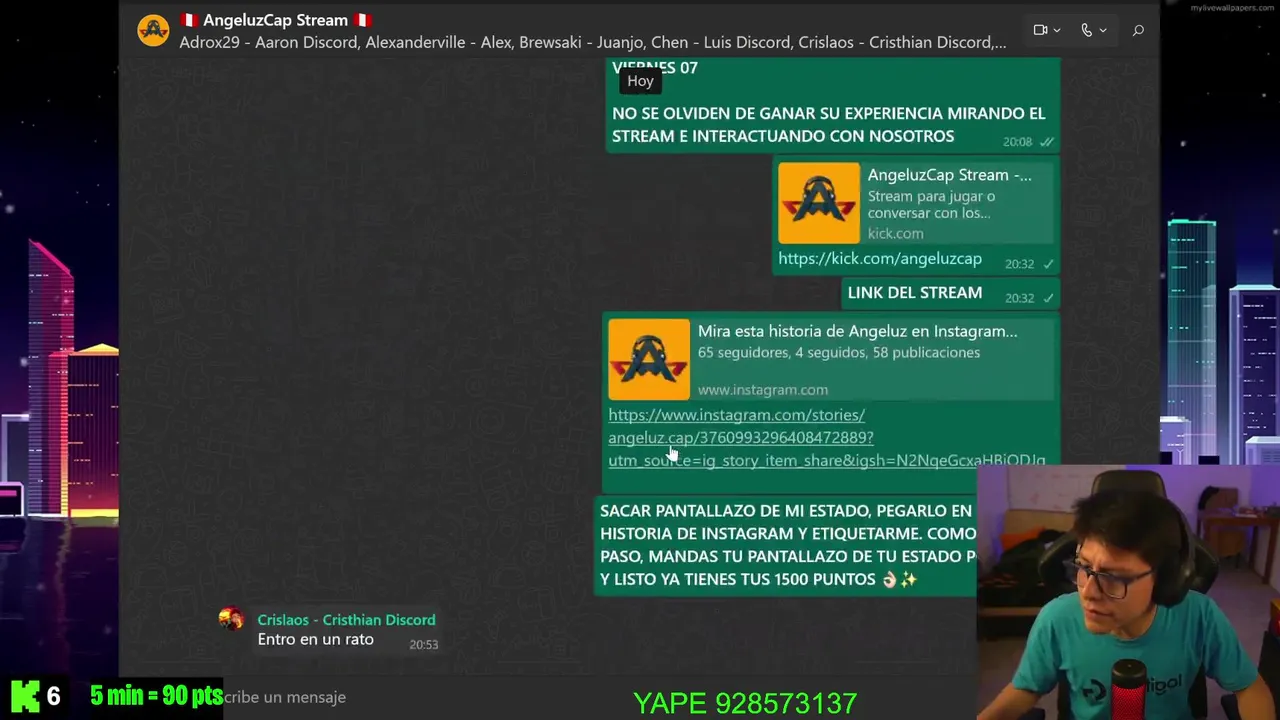Click the Hoy date badge
Image resolution: width=1280 pixels, height=720 pixels.
point(640,81)
